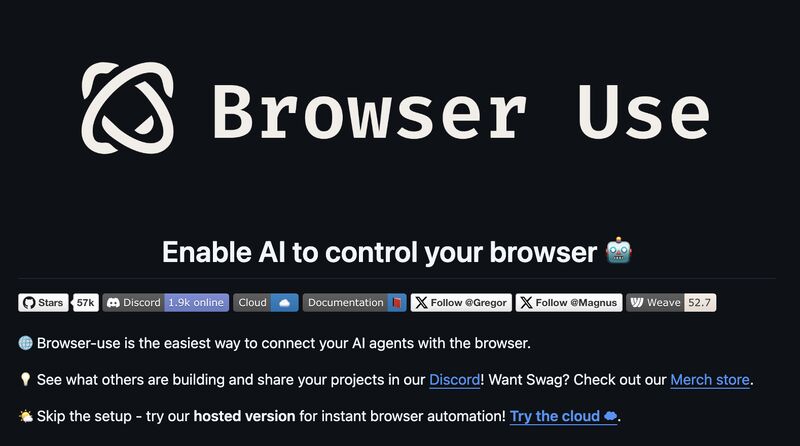This screenshot has height=446, width=800.
Task: Visit the Merch store link
Action: 710,380
